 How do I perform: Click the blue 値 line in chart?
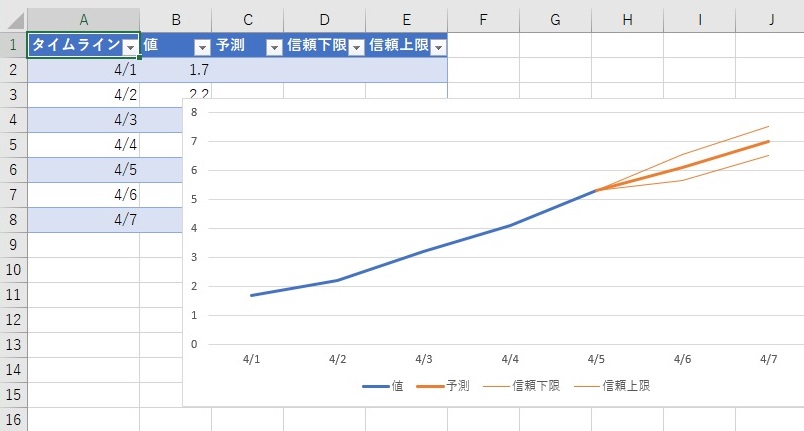tap(424, 249)
